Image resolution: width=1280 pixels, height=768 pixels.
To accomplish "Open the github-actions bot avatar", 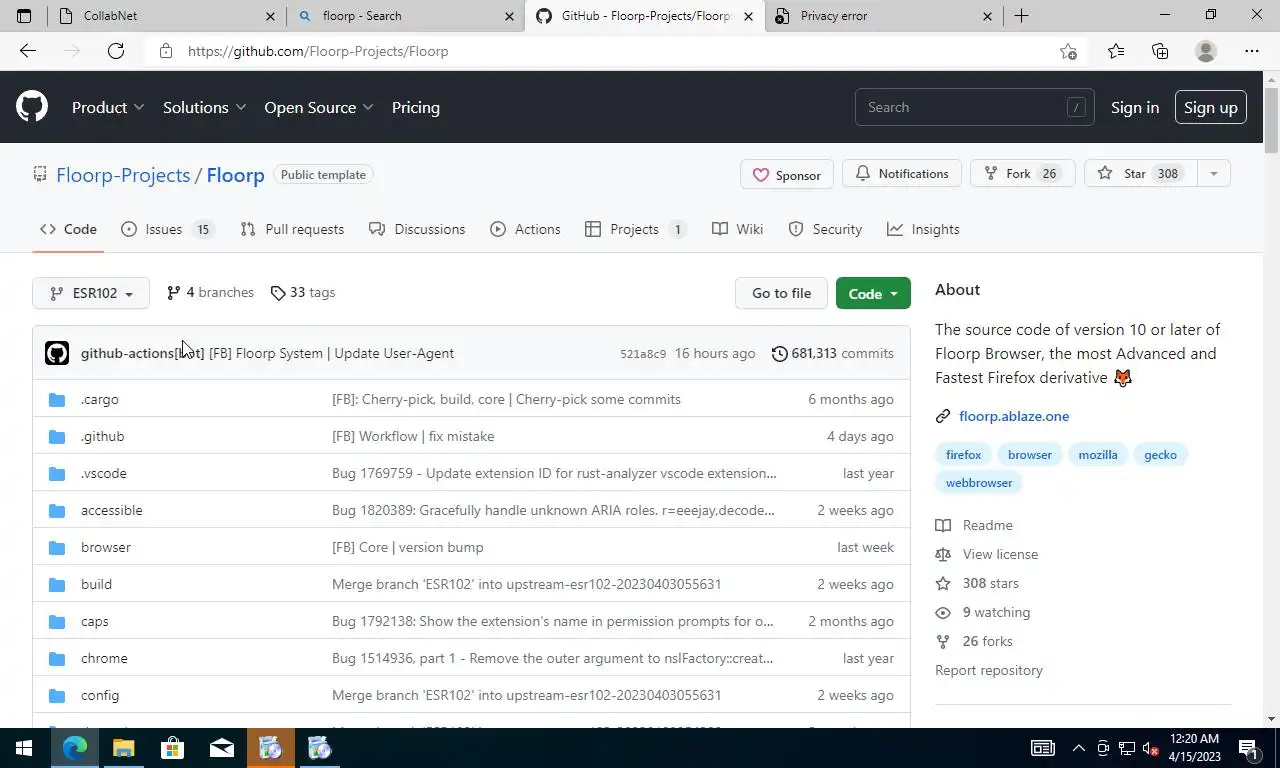I will (57, 353).
